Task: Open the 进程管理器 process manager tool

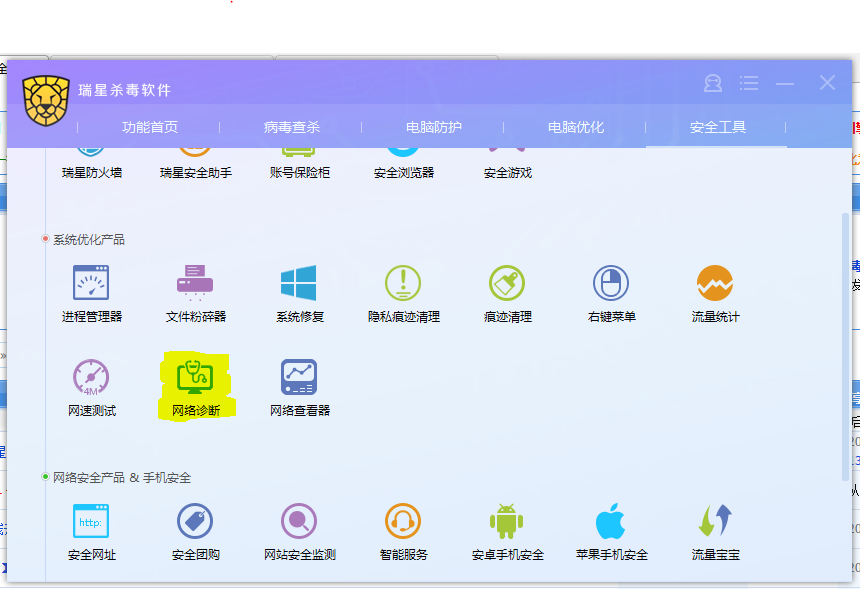Action: 91,293
